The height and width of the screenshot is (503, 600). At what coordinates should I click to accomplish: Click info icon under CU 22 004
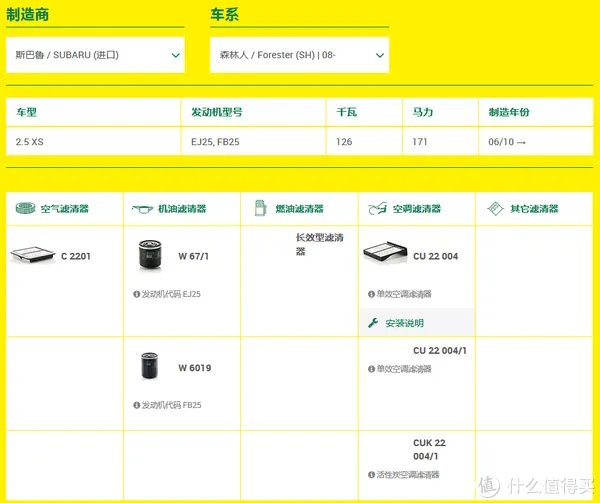[371, 294]
